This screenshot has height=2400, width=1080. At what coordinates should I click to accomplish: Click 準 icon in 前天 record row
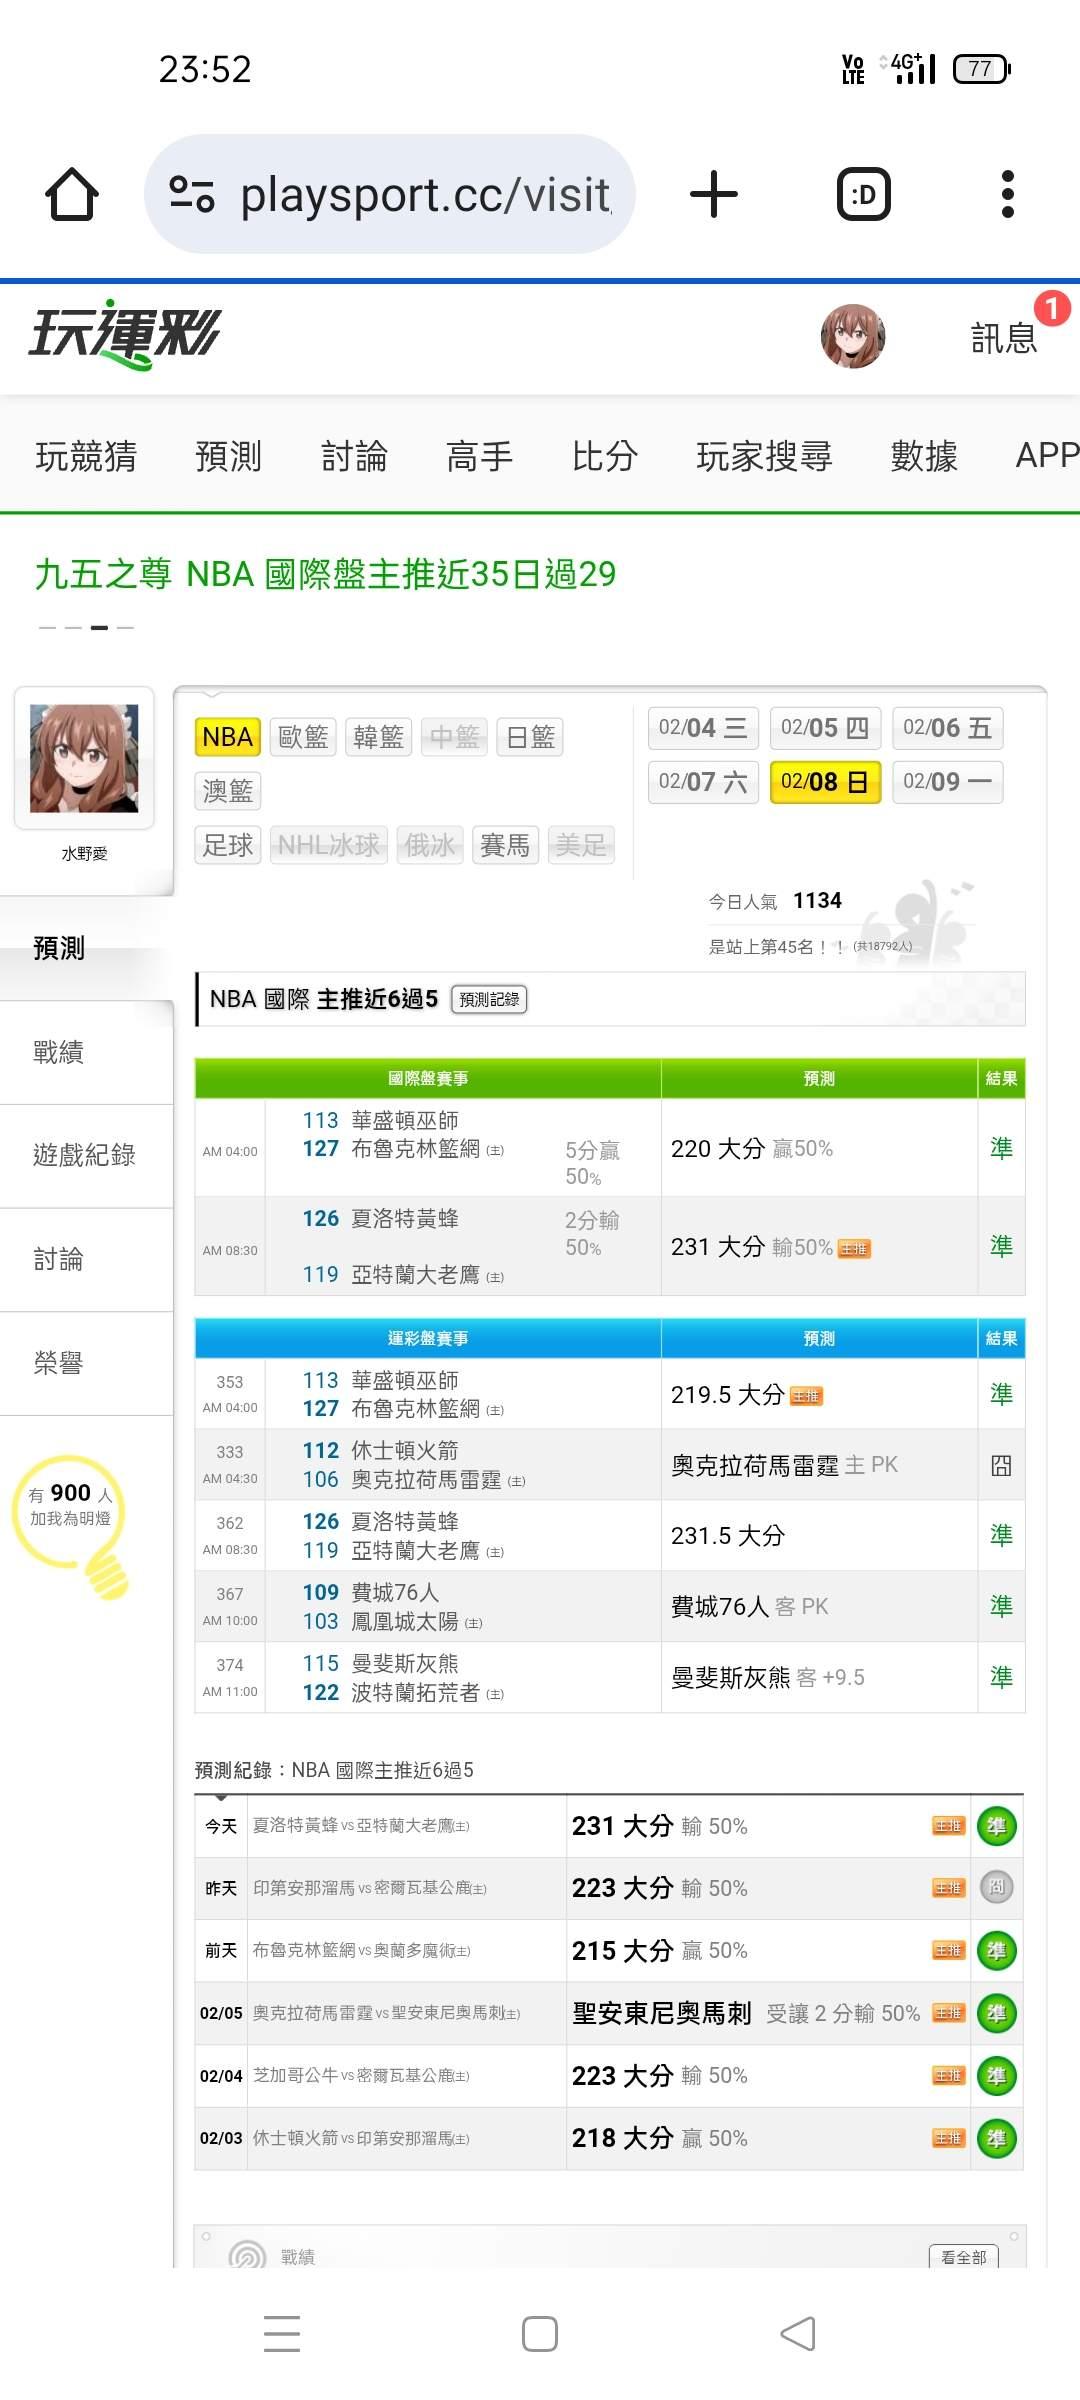point(997,1950)
